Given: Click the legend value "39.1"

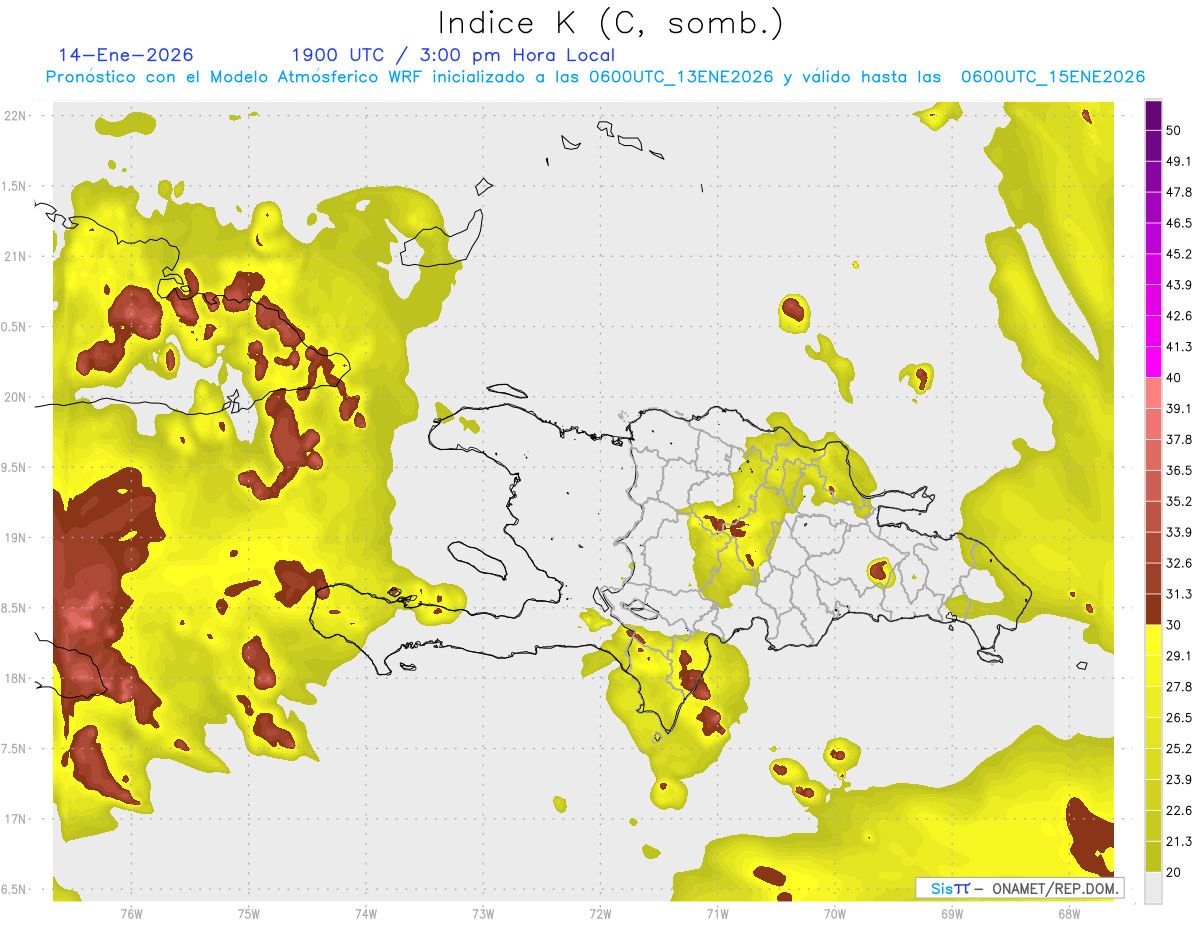Looking at the screenshot, I should tap(1179, 409).
